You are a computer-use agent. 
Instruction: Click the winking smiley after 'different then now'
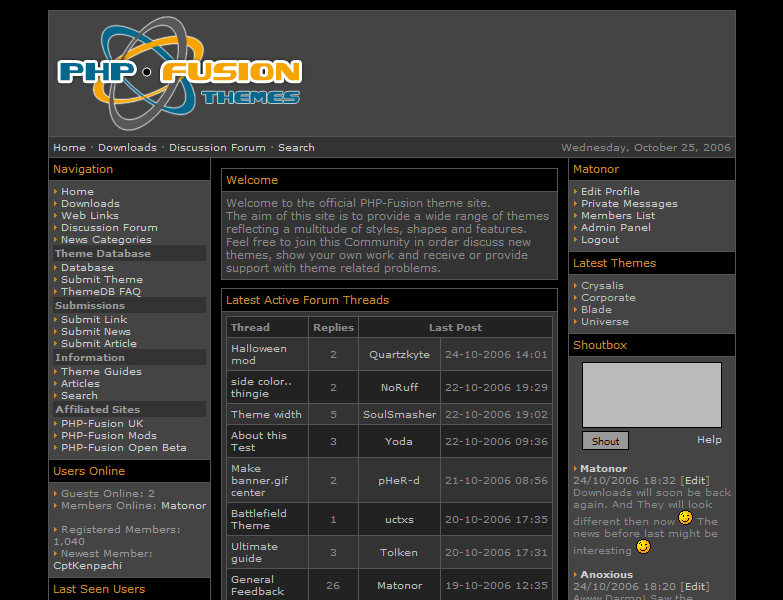[686, 518]
